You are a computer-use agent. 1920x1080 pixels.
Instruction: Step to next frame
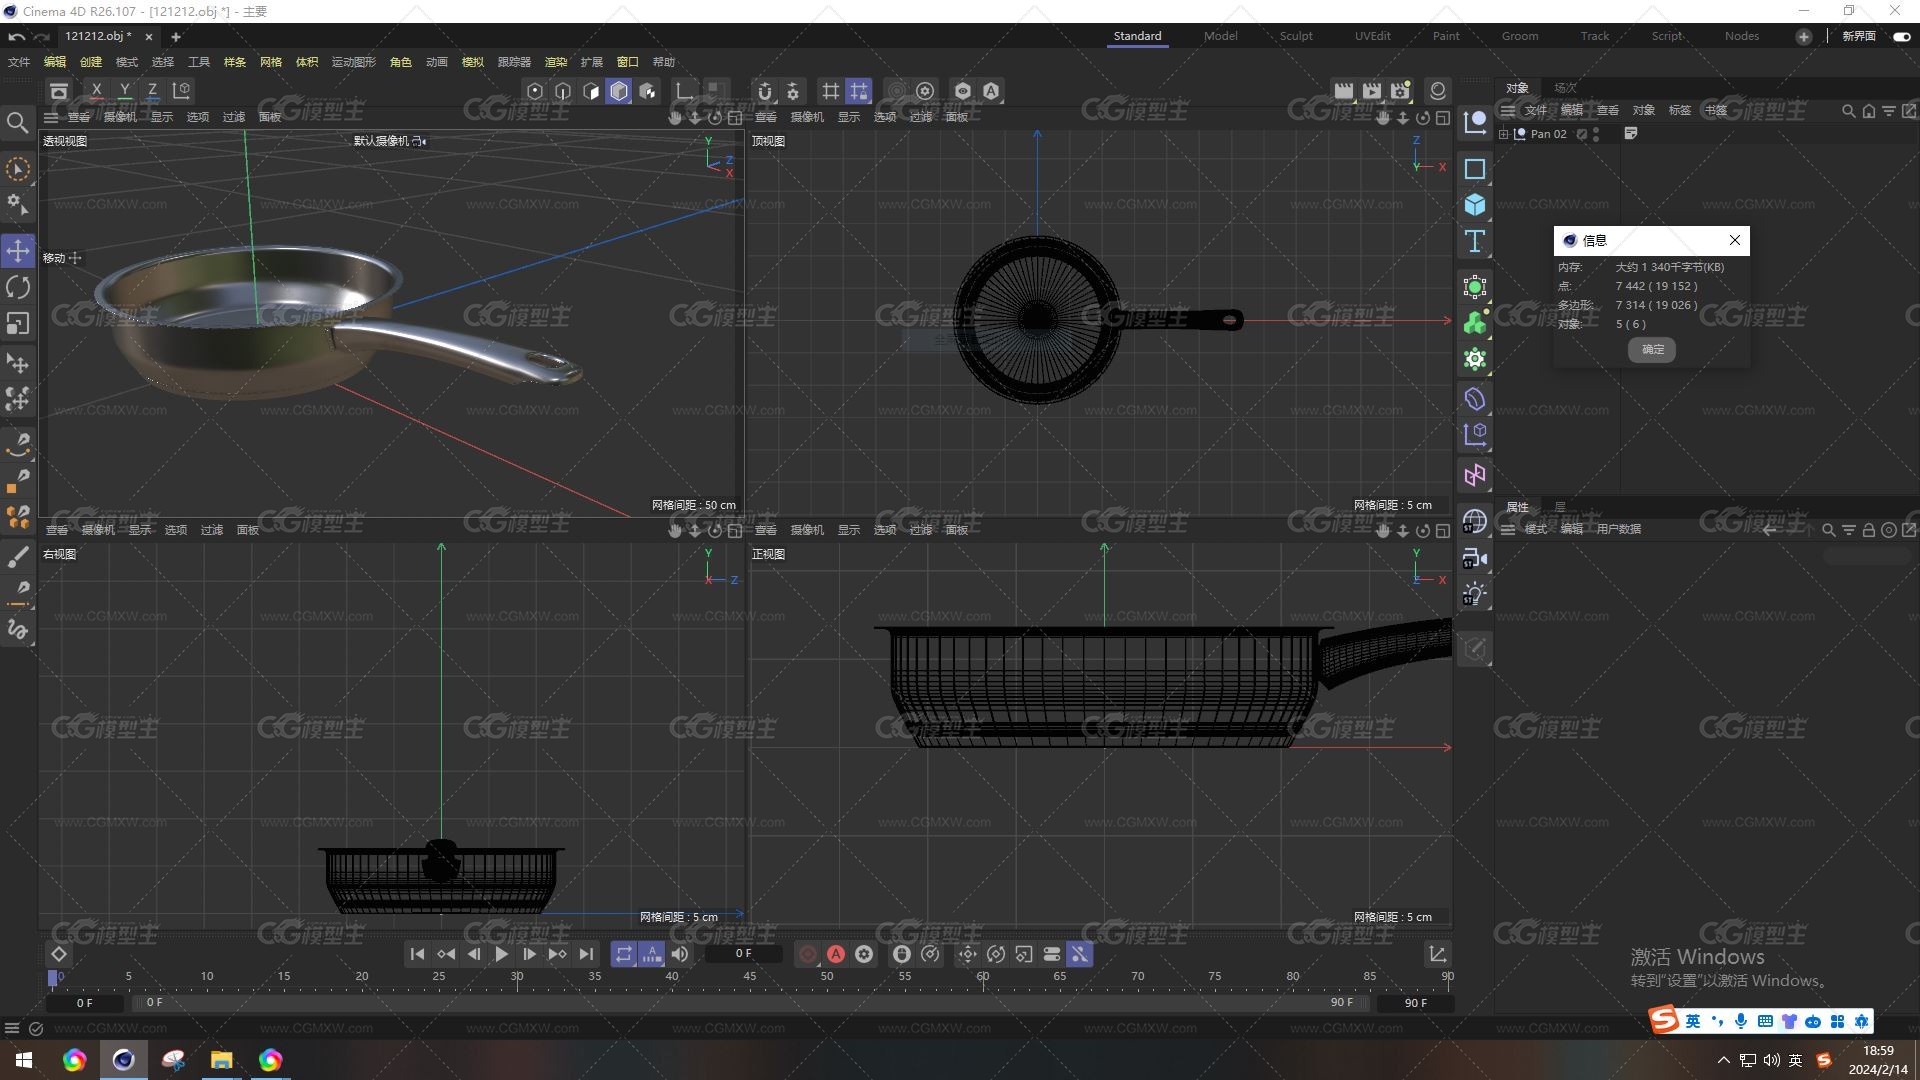529,954
